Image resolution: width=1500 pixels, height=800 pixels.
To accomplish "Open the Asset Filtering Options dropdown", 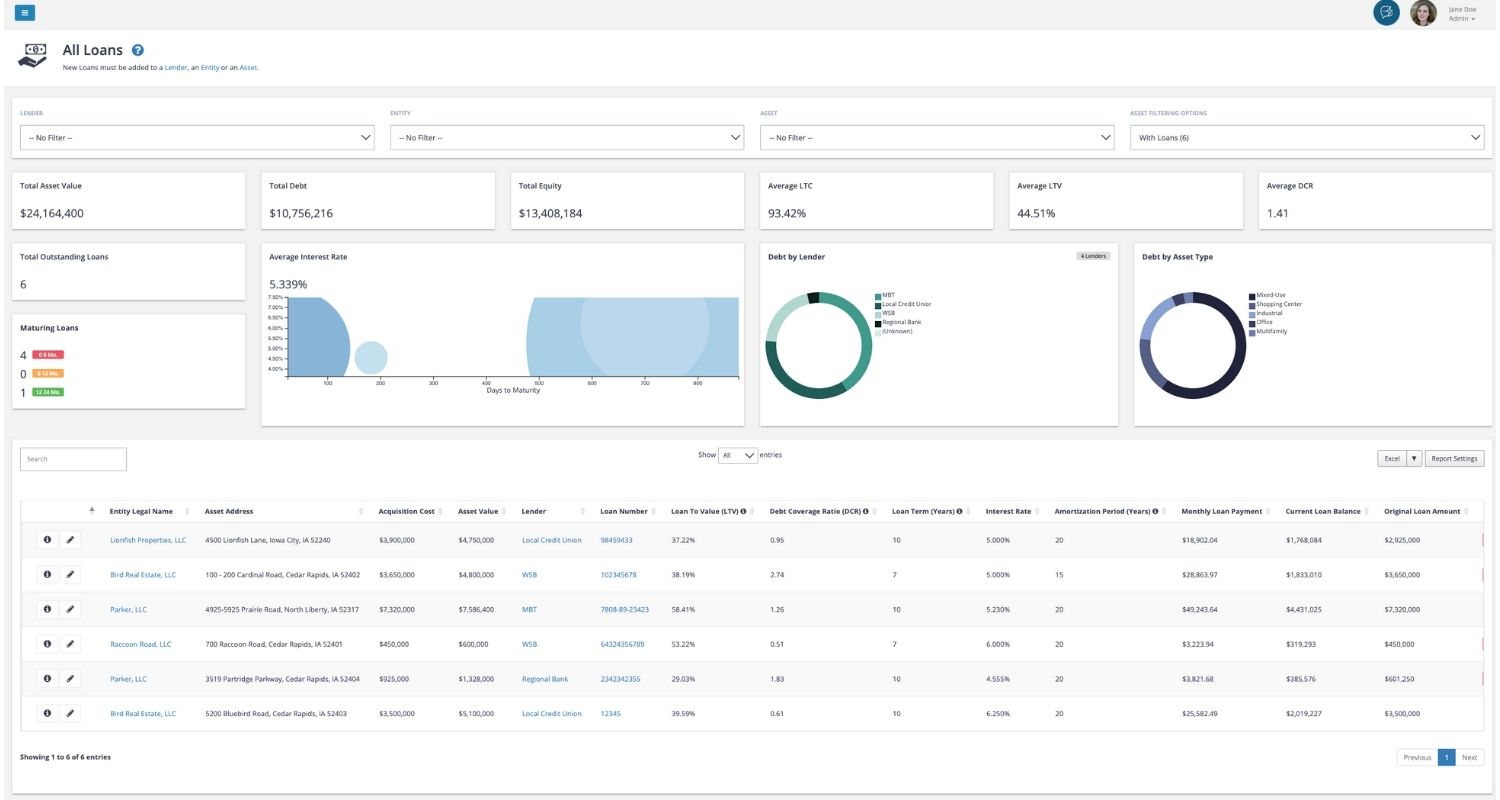I will pos(1306,137).
